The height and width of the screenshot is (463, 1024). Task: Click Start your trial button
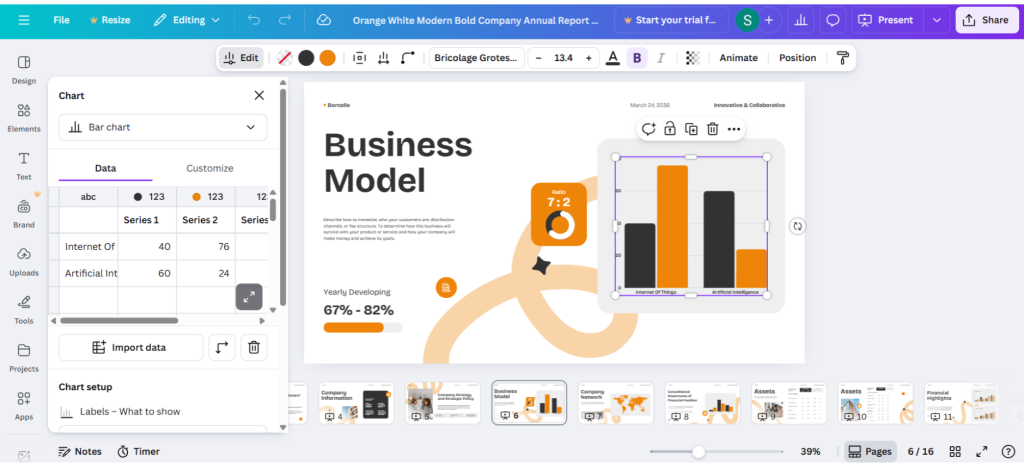pos(671,20)
